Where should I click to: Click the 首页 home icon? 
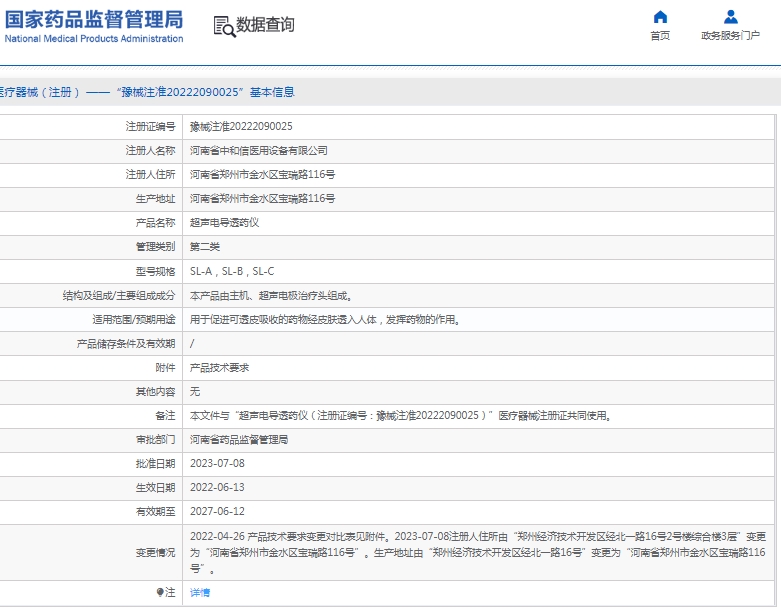(x=660, y=17)
